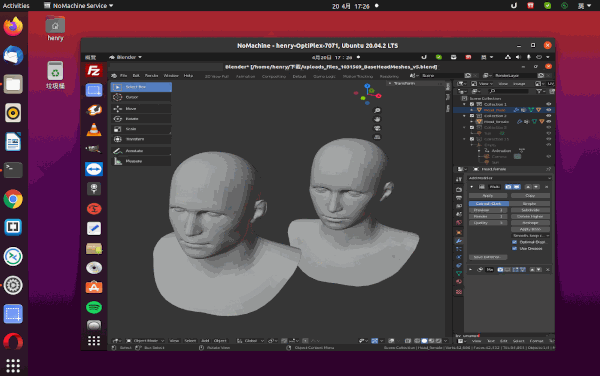Click the Preview level slider field
The height and width of the screenshot is (376, 600).
click(488, 210)
